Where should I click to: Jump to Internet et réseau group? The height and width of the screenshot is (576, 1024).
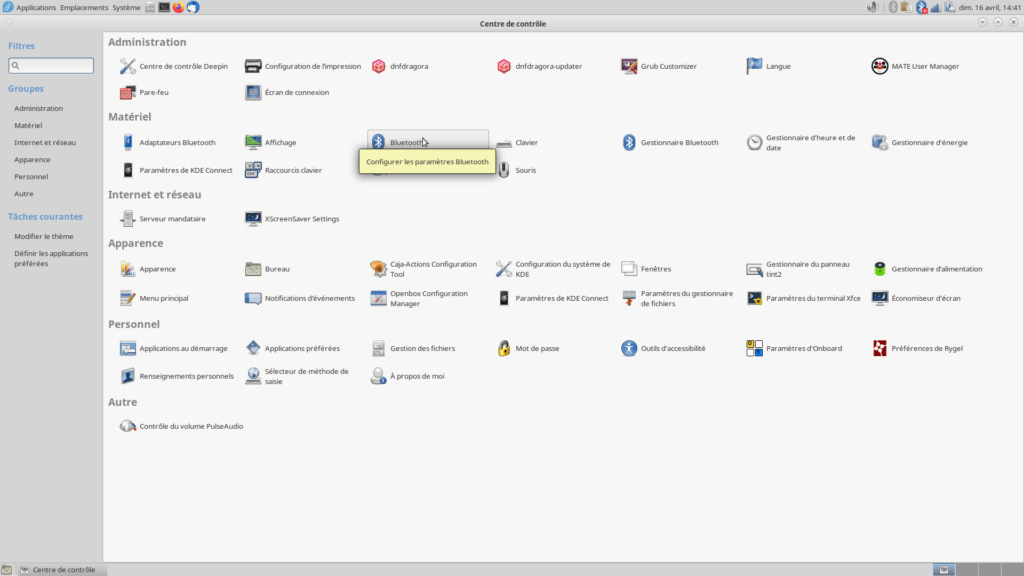coord(45,142)
